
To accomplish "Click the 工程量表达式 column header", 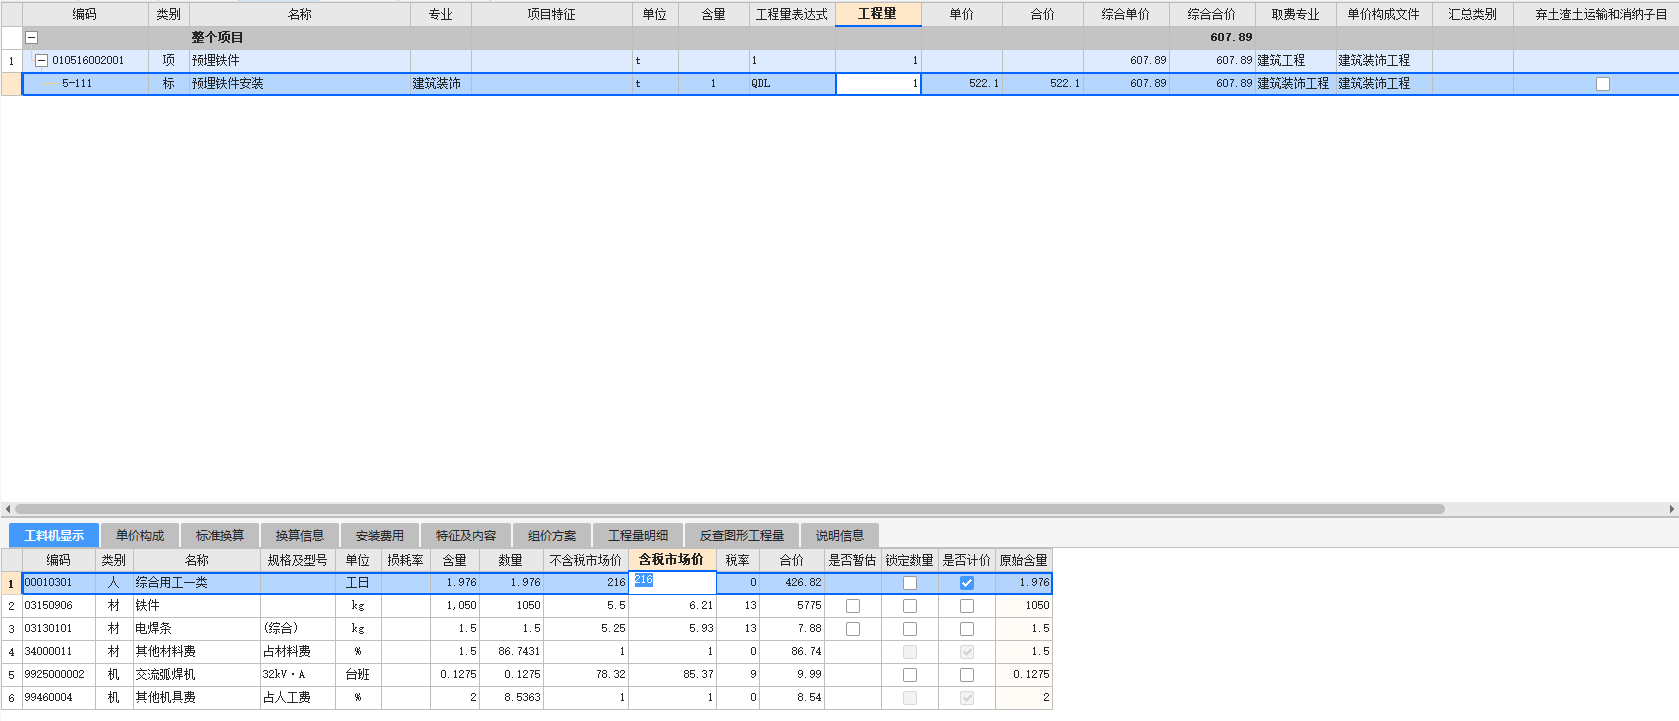I will (791, 14).
